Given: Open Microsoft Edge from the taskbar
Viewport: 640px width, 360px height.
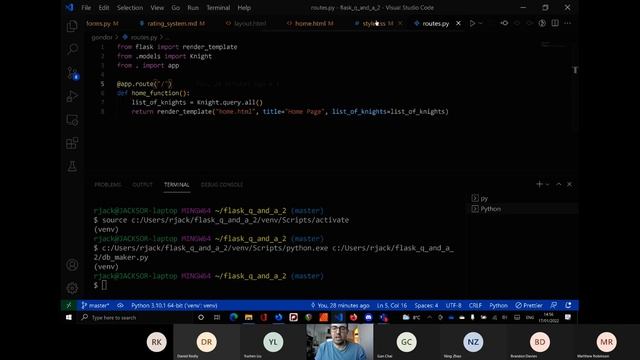Looking at the screenshot, I should 233,318.
